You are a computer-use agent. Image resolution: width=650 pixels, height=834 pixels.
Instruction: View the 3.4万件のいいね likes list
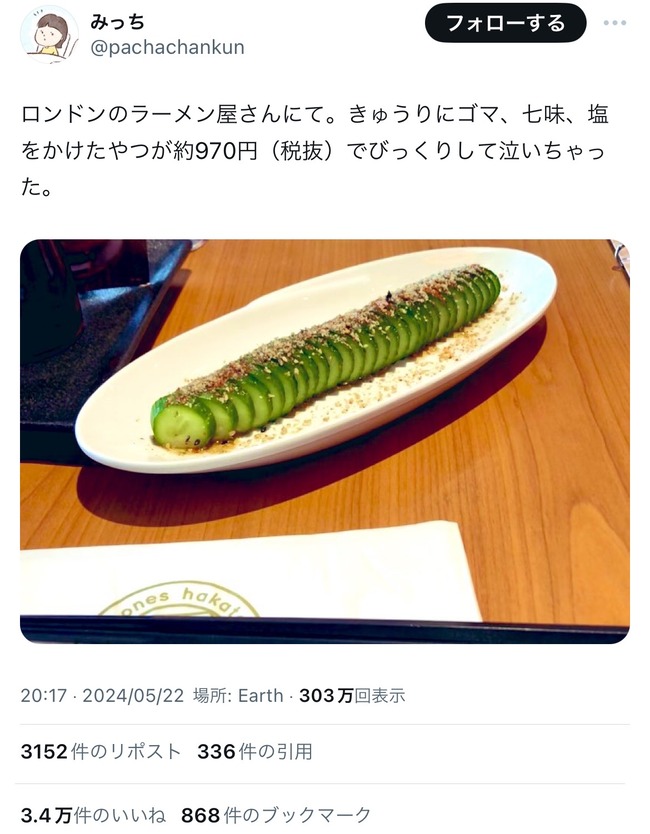(x=93, y=815)
